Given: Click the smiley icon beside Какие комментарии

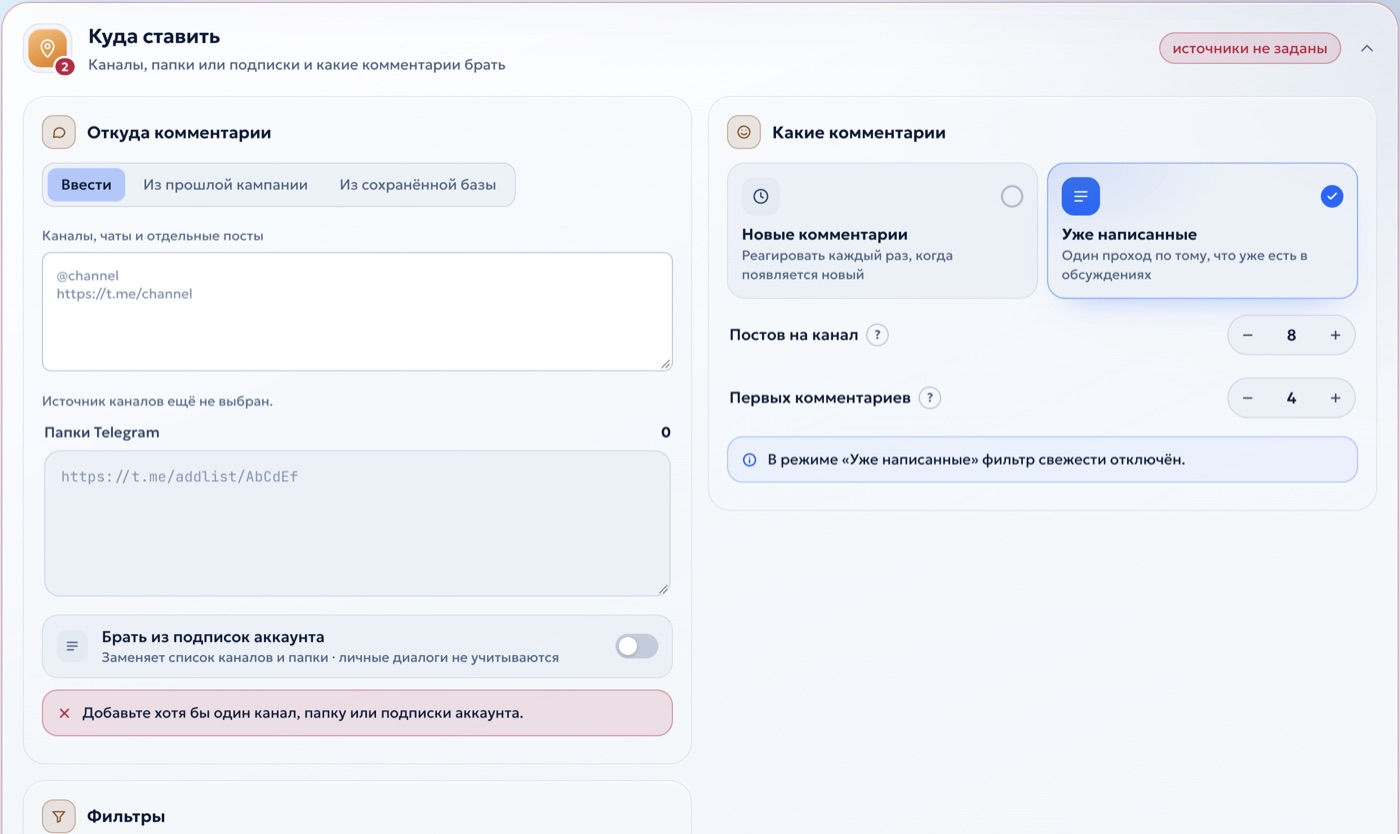Looking at the screenshot, I should point(744,132).
